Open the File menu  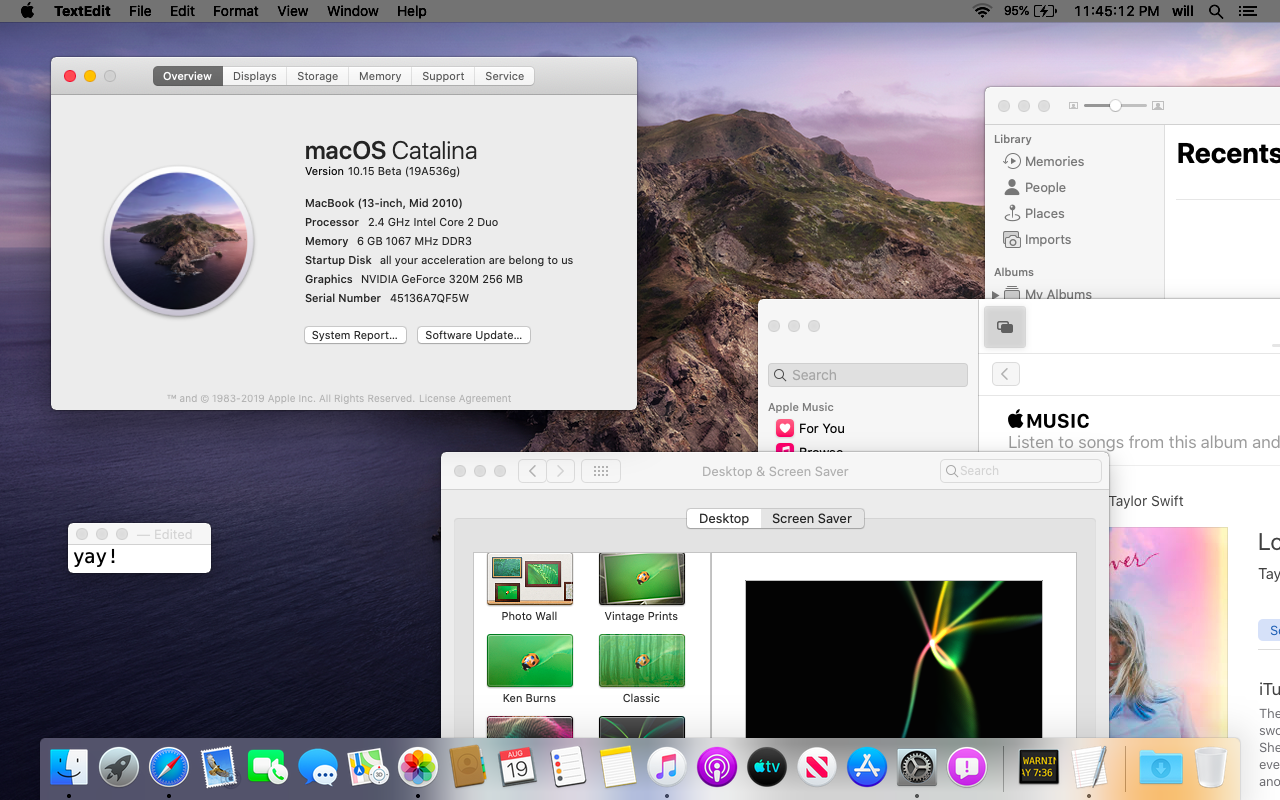tap(140, 11)
